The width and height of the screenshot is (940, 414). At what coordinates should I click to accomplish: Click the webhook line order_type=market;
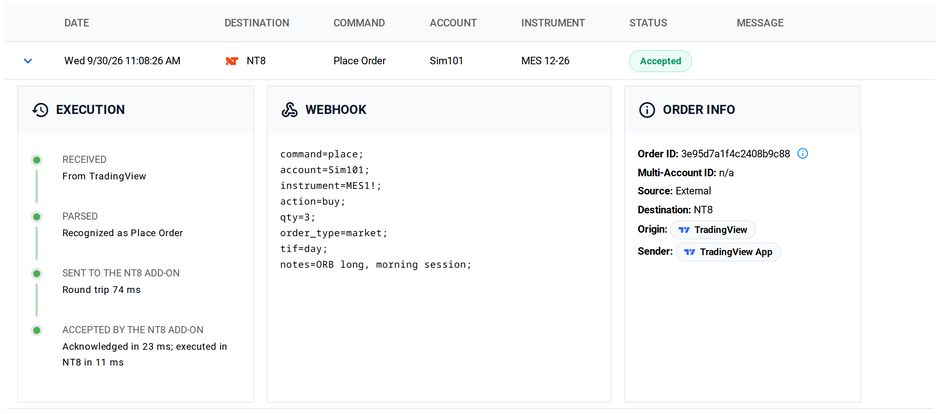pos(334,233)
